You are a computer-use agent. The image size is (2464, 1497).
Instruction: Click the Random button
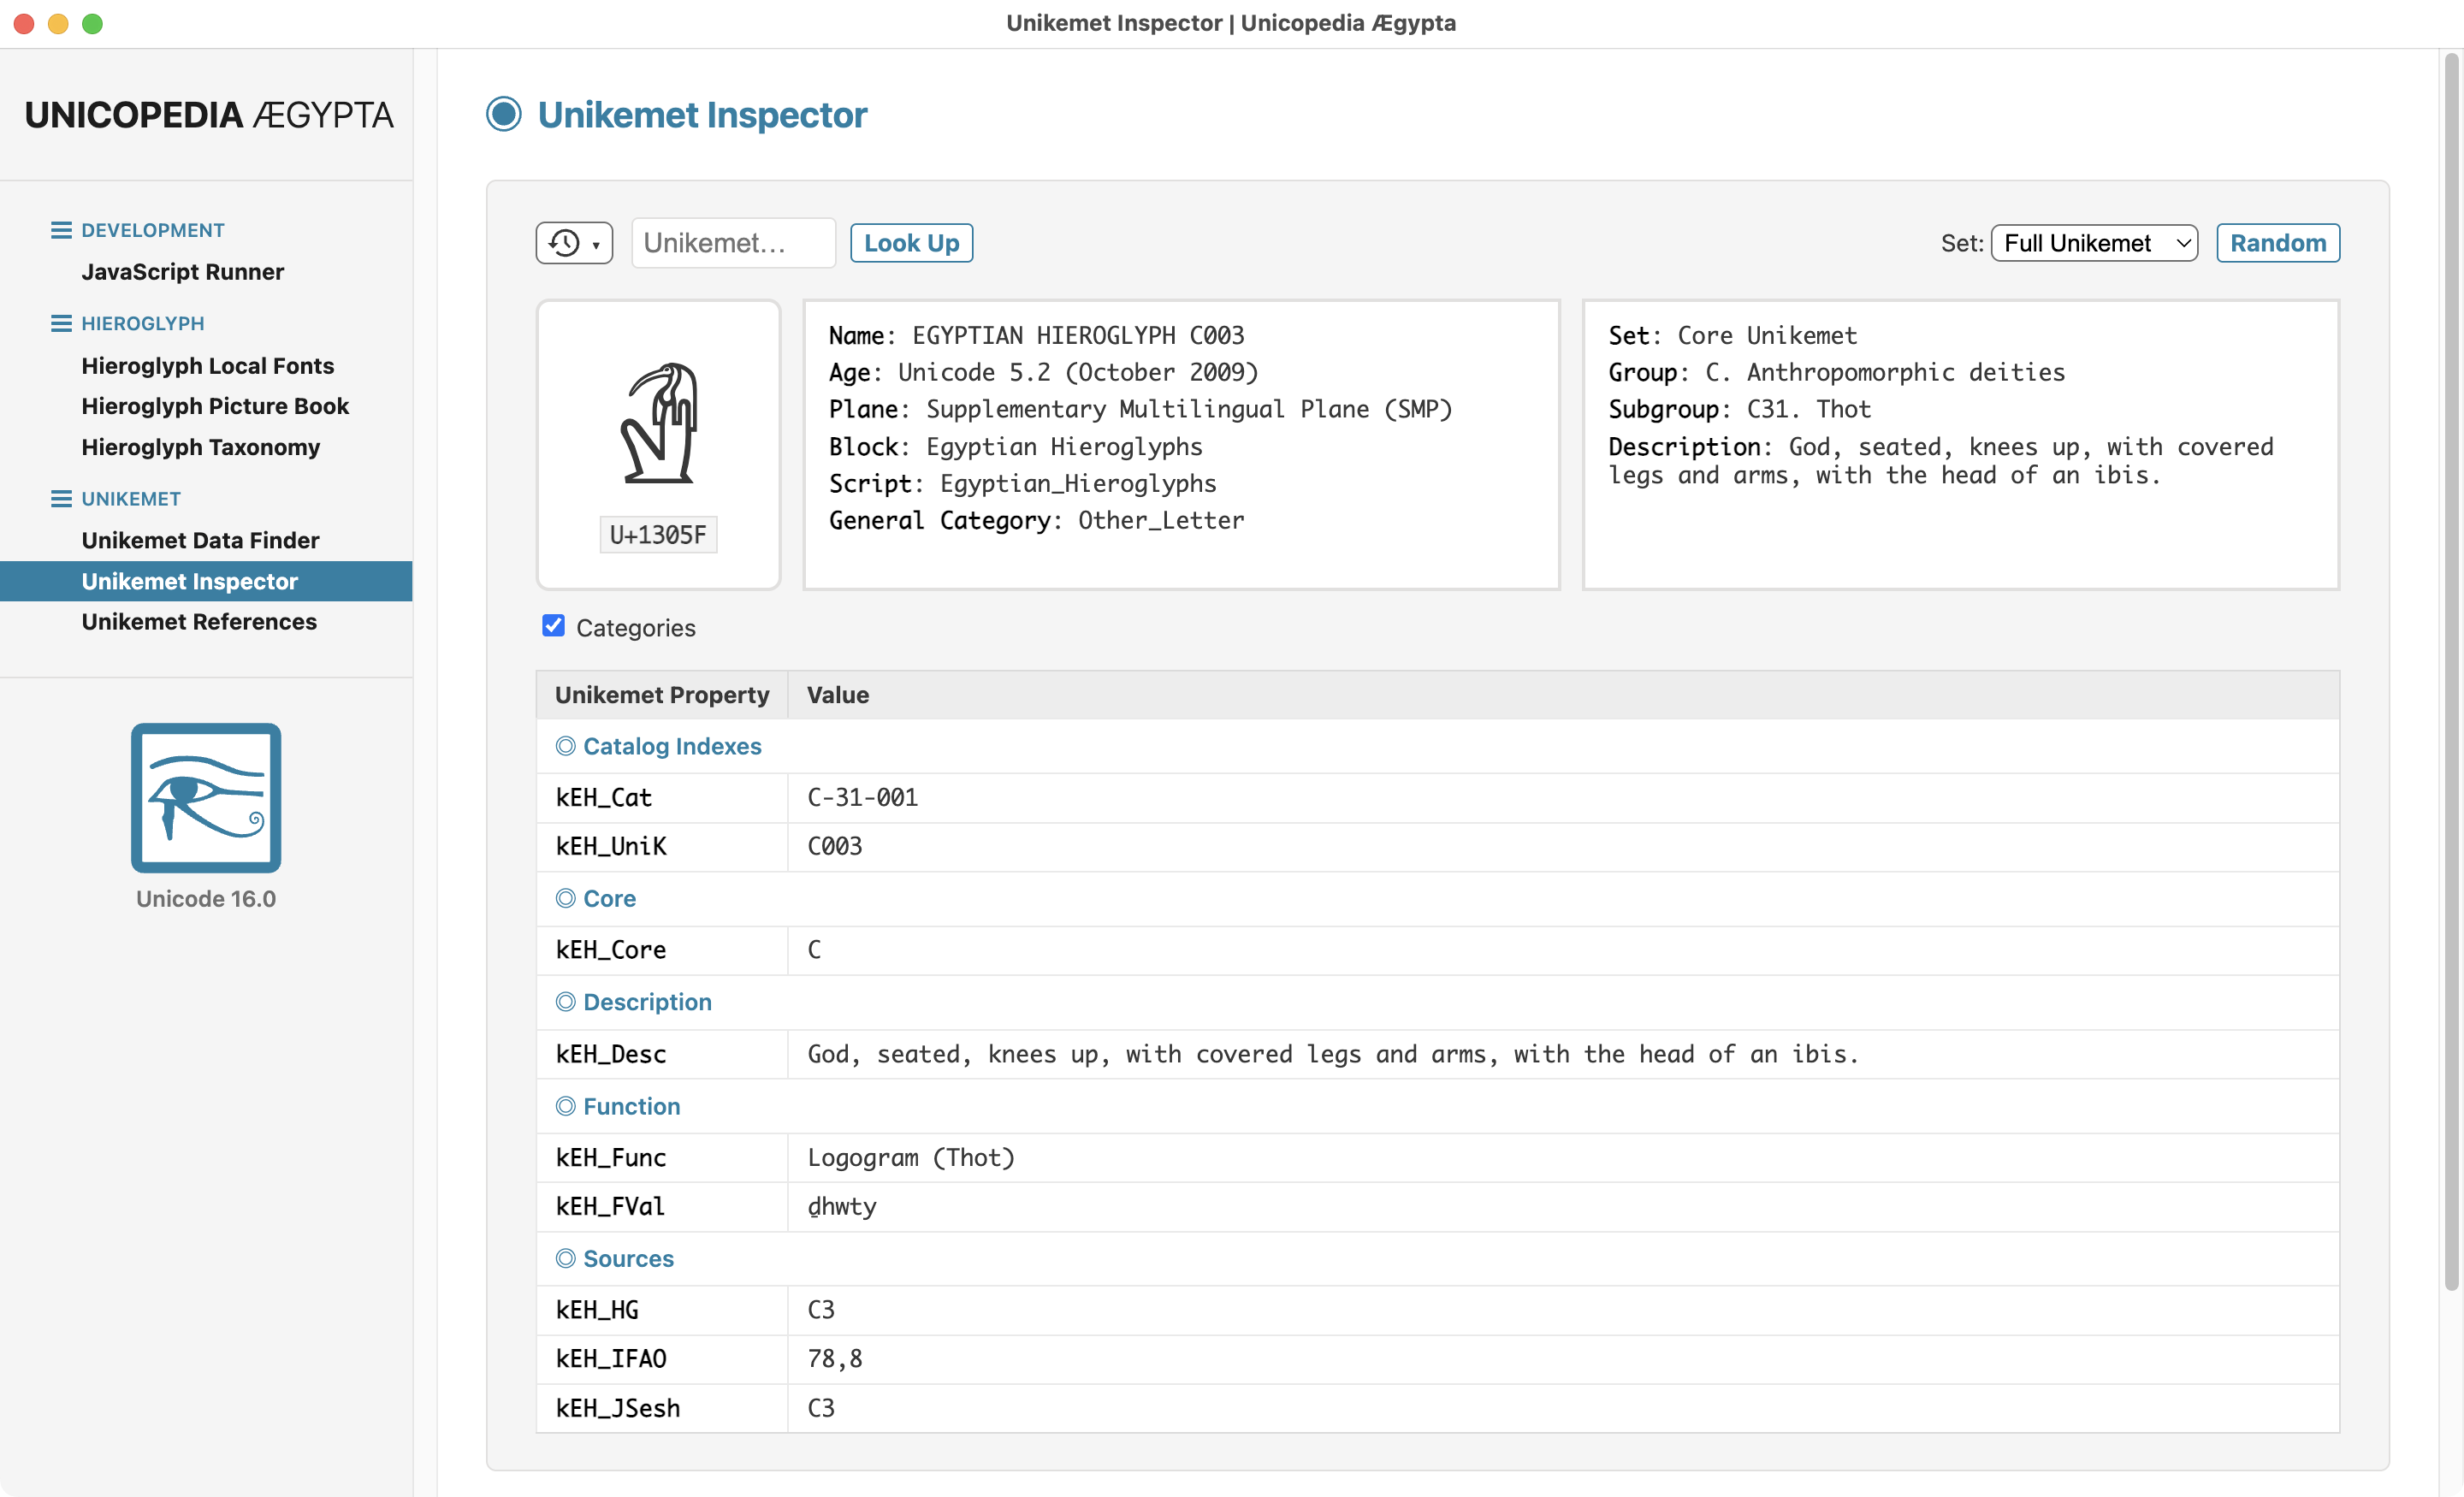(x=2277, y=243)
